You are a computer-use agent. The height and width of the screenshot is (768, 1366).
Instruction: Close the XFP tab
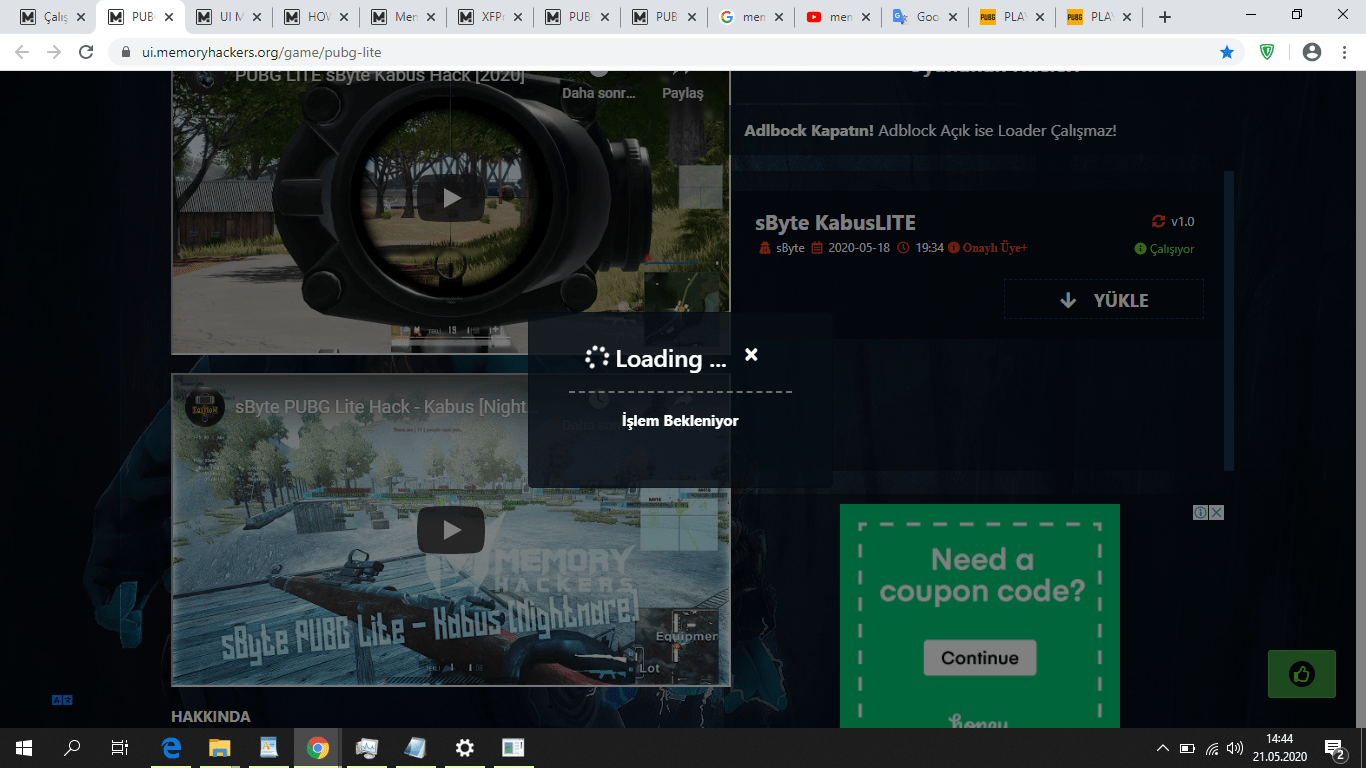click(x=519, y=17)
